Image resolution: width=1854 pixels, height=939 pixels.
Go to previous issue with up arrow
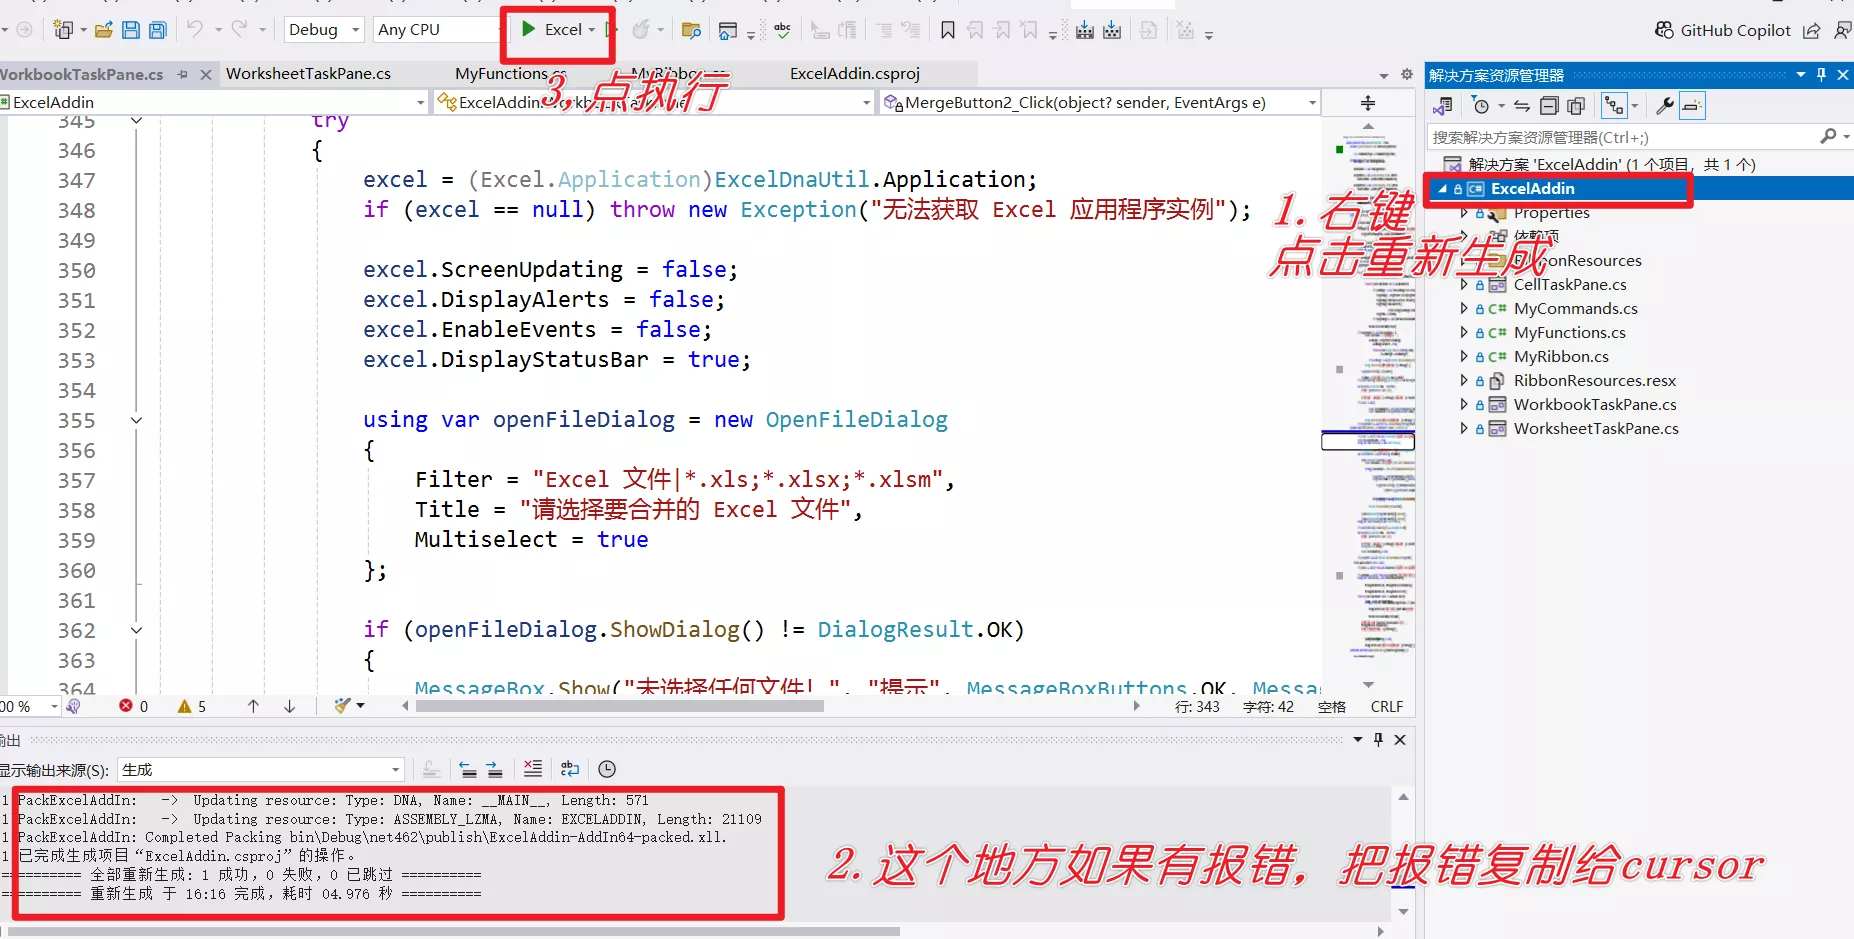tap(253, 706)
